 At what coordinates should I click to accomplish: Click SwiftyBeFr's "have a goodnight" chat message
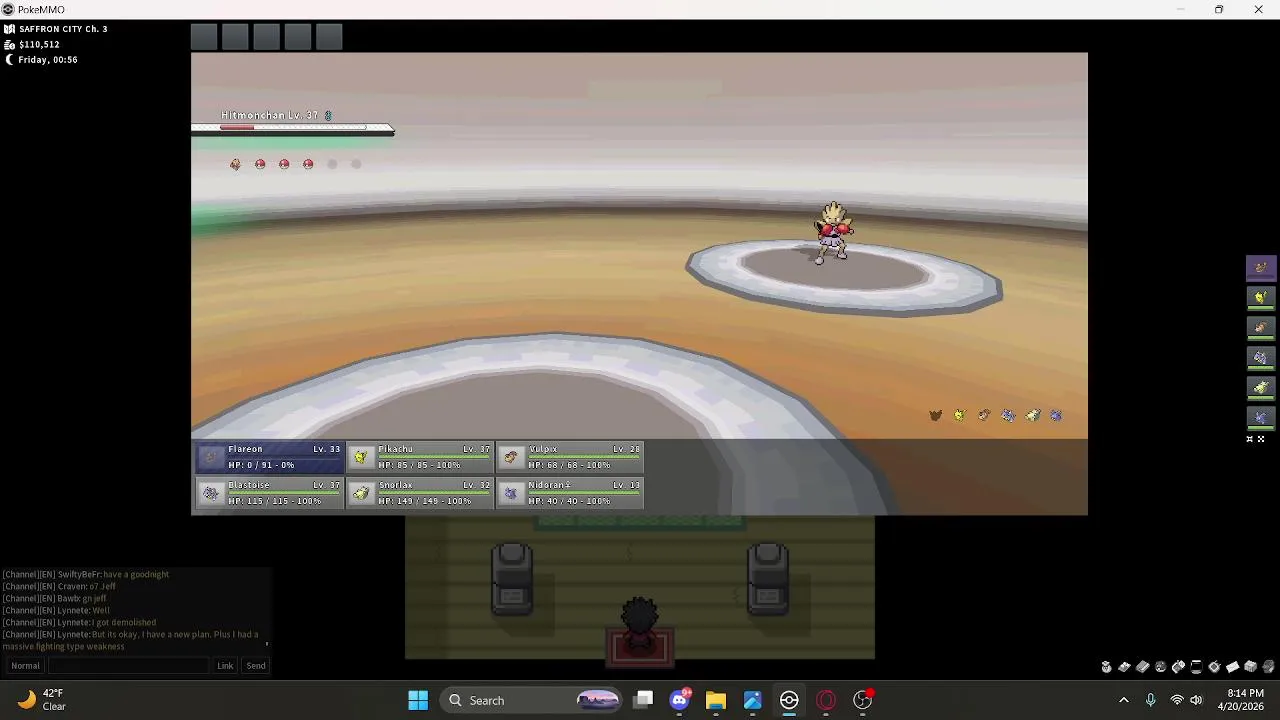136,575
